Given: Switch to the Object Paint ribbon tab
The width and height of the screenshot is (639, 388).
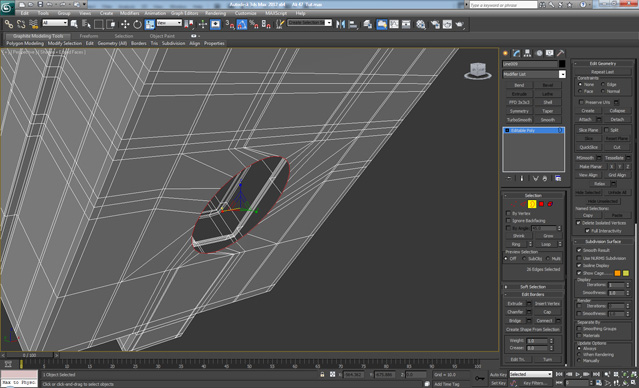Looking at the screenshot, I should [162, 36].
